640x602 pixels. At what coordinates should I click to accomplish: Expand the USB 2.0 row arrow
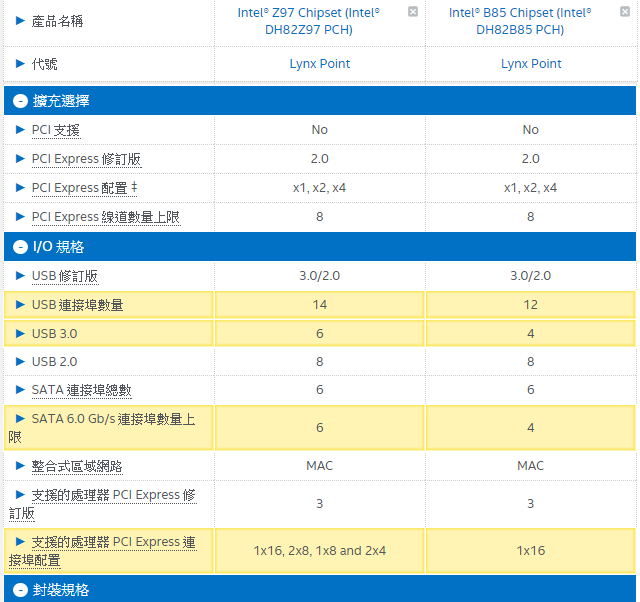coord(20,361)
